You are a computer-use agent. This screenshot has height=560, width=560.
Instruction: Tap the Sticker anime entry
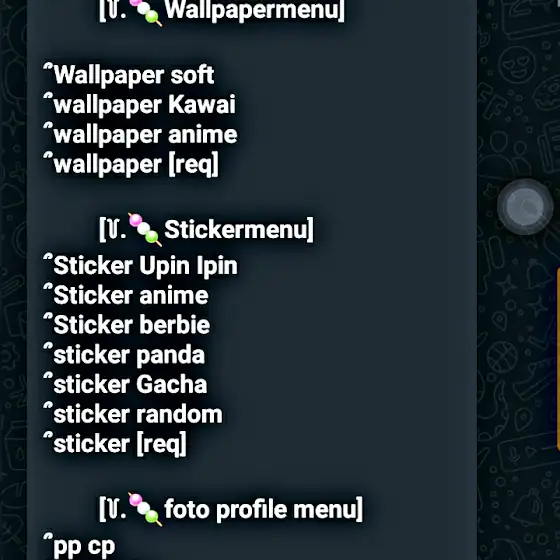coord(126,295)
